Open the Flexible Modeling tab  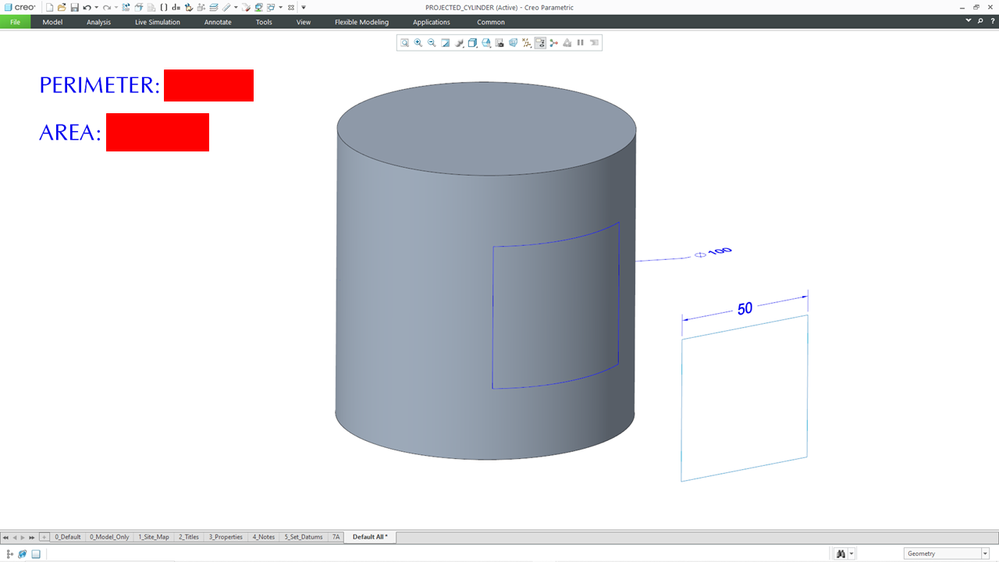[x=361, y=22]
